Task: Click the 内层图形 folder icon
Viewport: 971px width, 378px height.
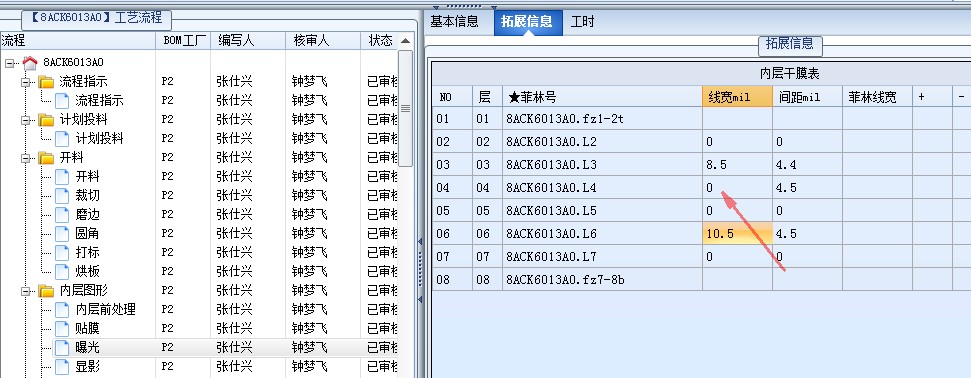Action: click(46, 291)
